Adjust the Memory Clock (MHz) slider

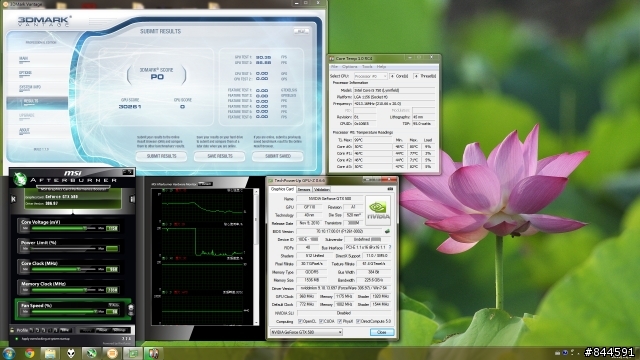pos(63,290)
